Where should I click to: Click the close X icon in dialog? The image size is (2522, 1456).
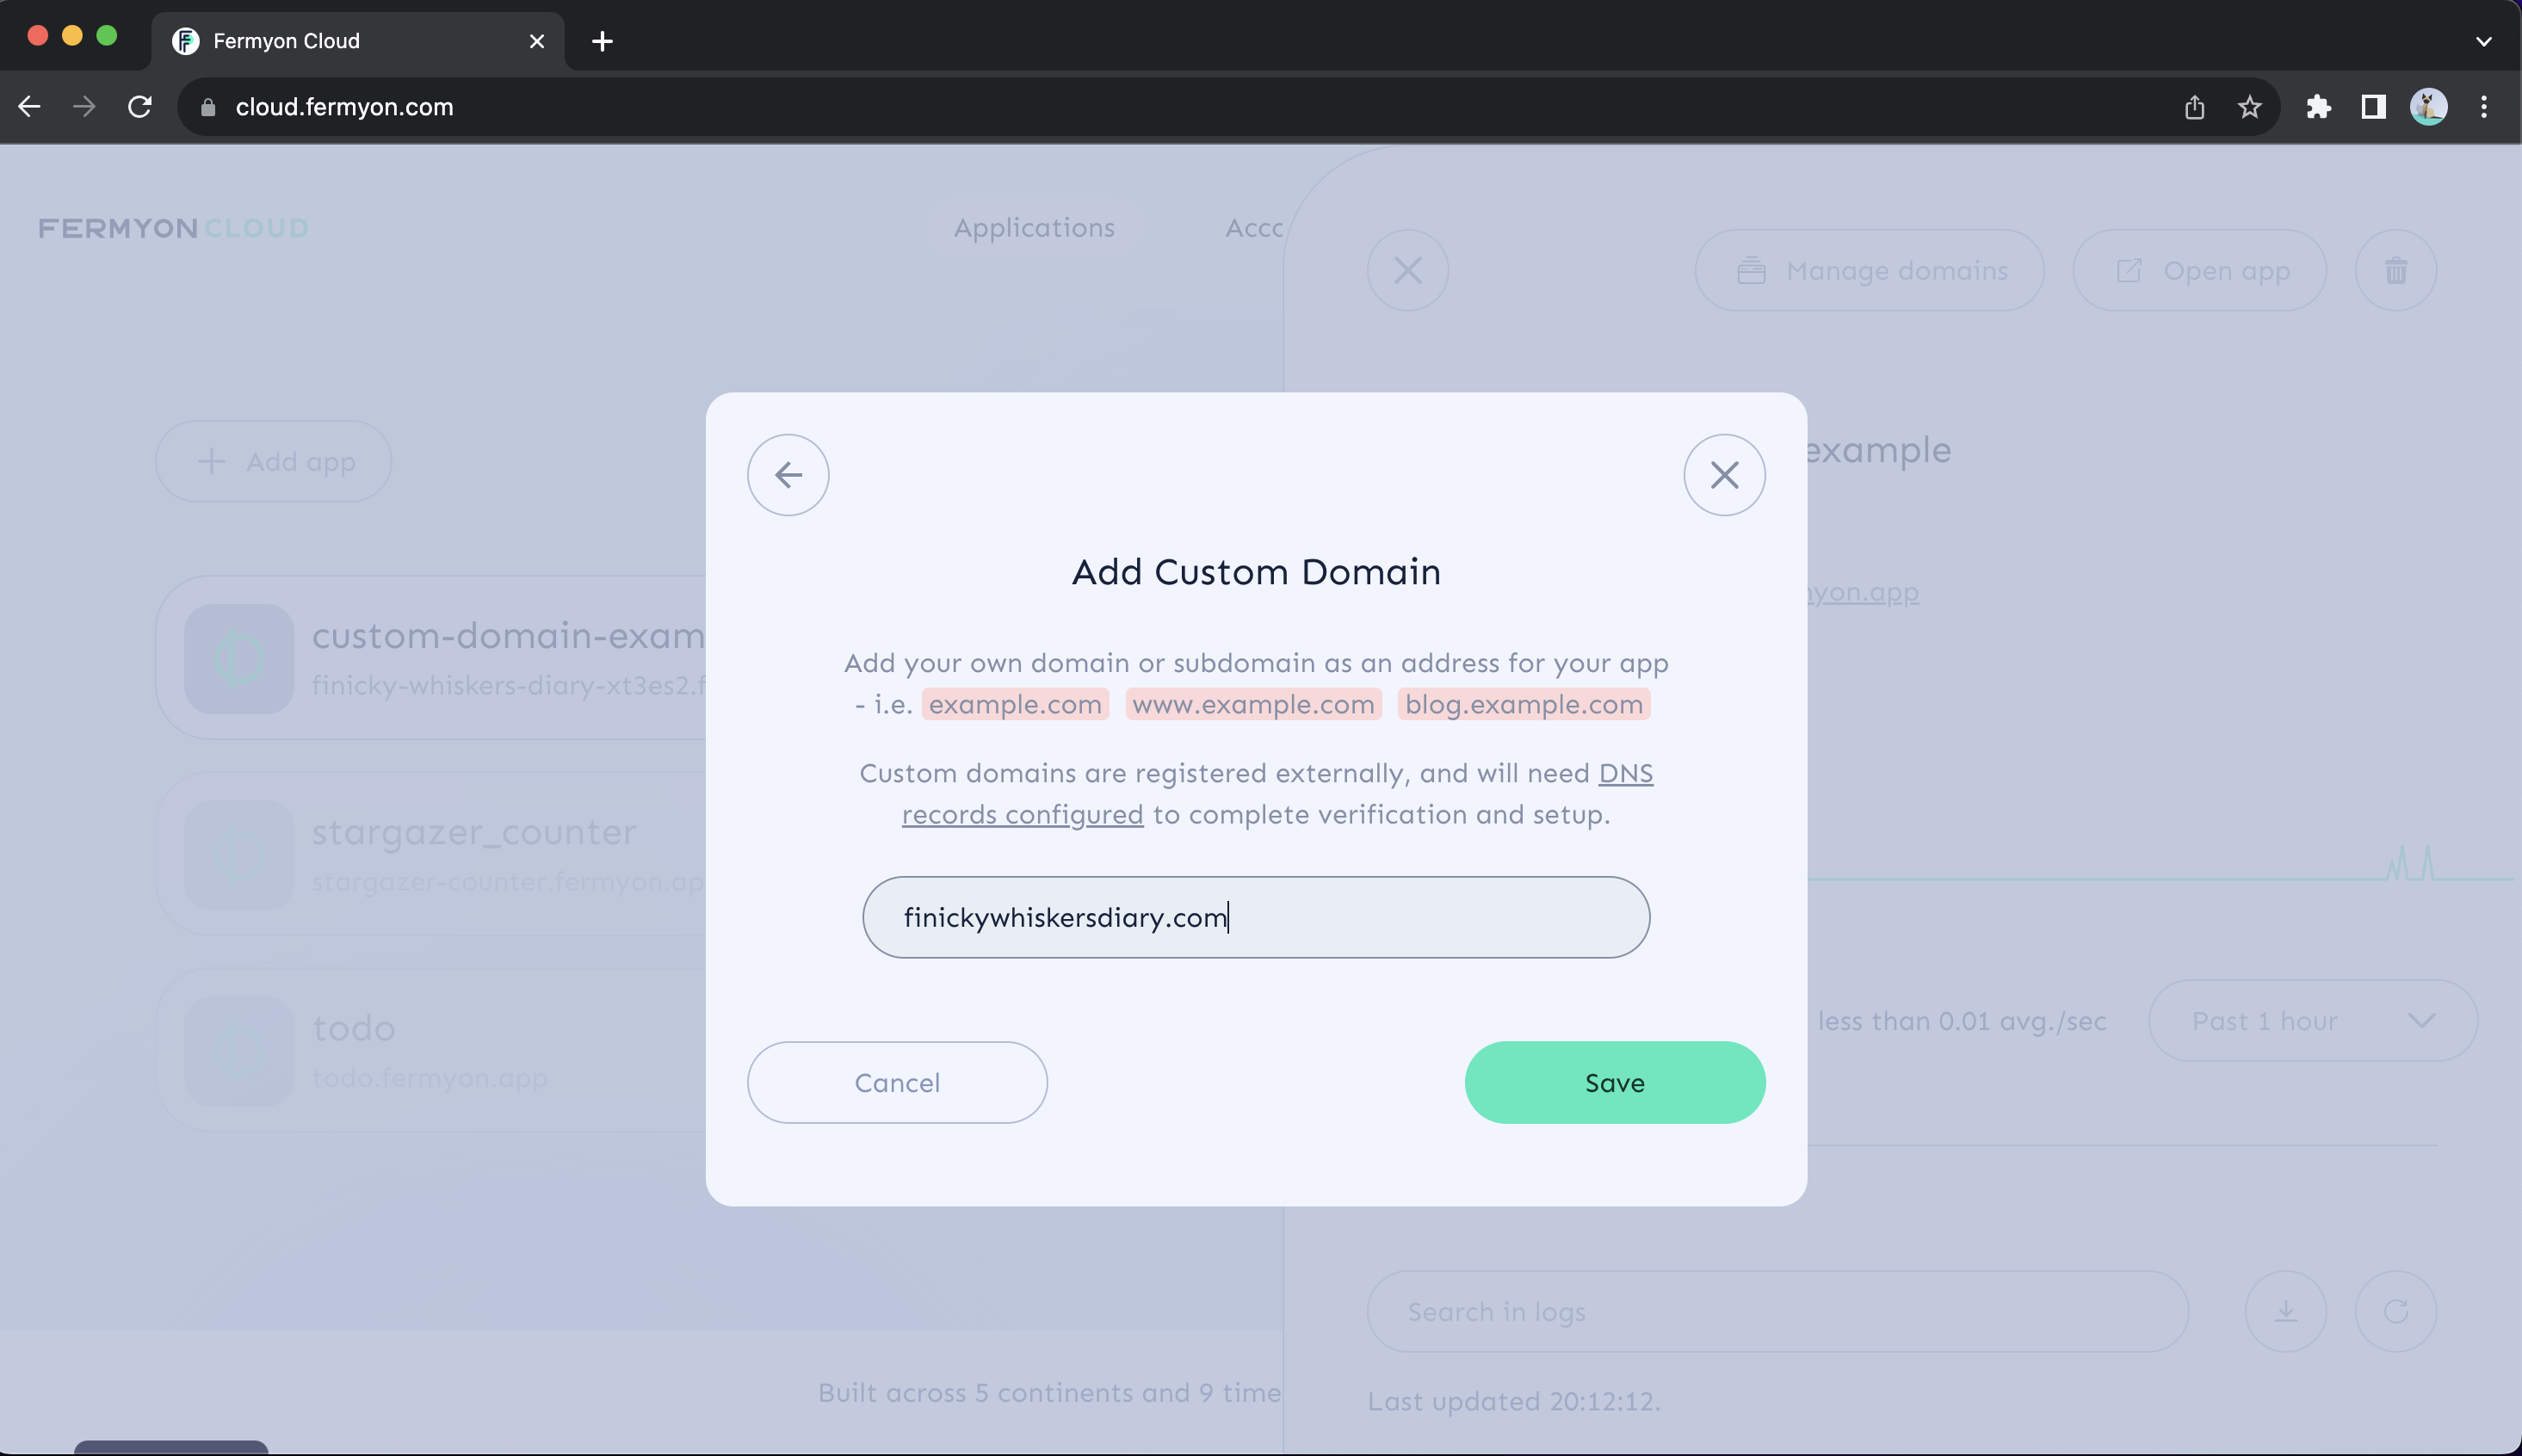click(x=1723, y=473)
